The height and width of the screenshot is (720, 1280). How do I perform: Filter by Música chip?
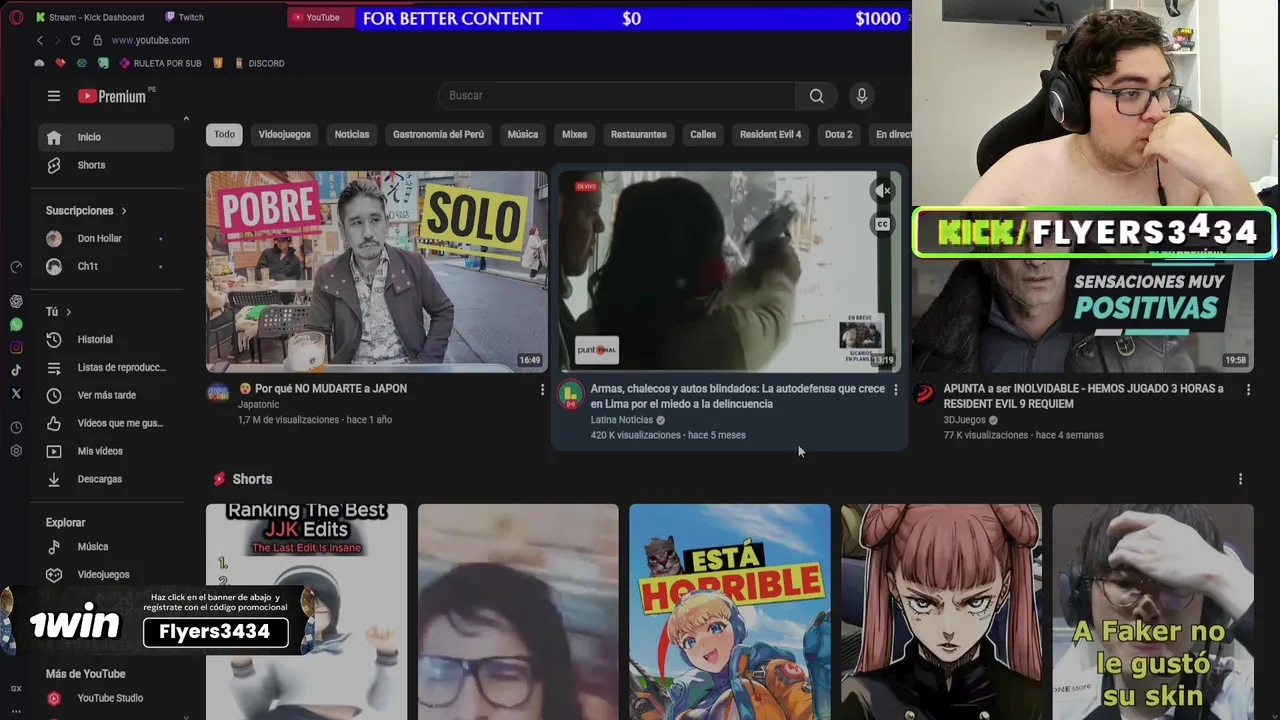[x=523, y=134]
